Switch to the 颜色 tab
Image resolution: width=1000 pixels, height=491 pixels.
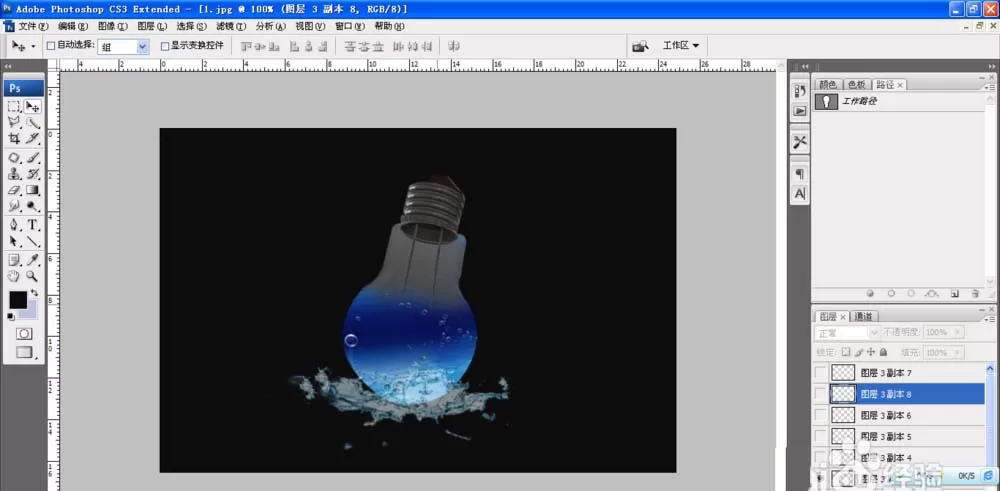click(x=828, y=85)
